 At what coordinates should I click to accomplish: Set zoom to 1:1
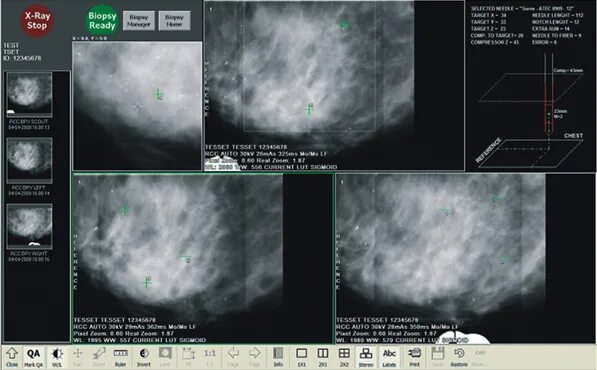pyautogui.click(x=210, y=357)
